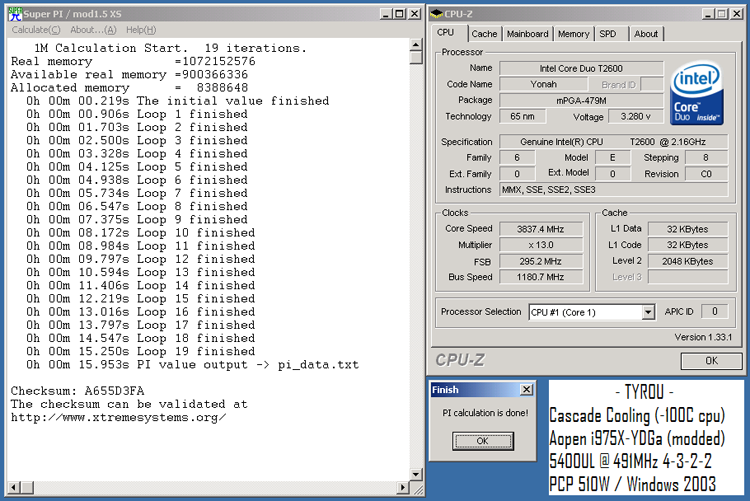This screenshot has height=501, width=750.
Task: Open the About menu in Super PI
Action: coord(93,30)
